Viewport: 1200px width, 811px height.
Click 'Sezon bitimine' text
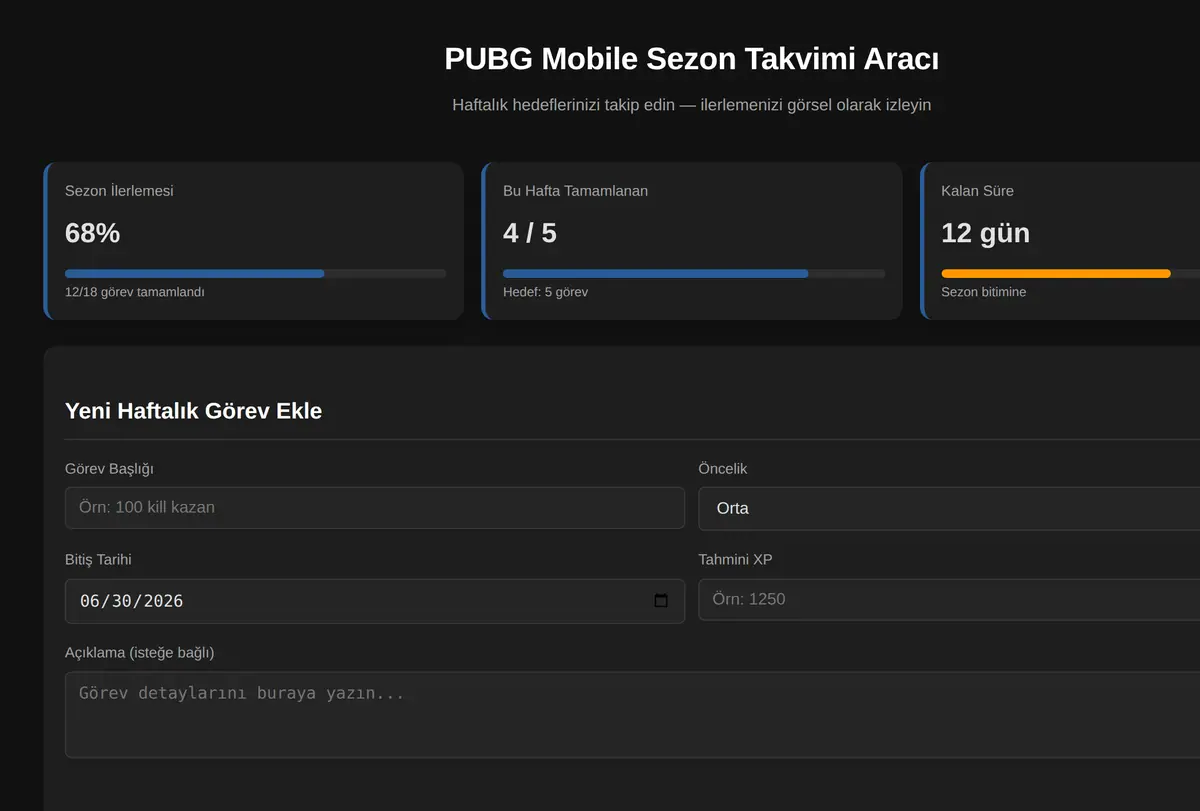(983, 292)
